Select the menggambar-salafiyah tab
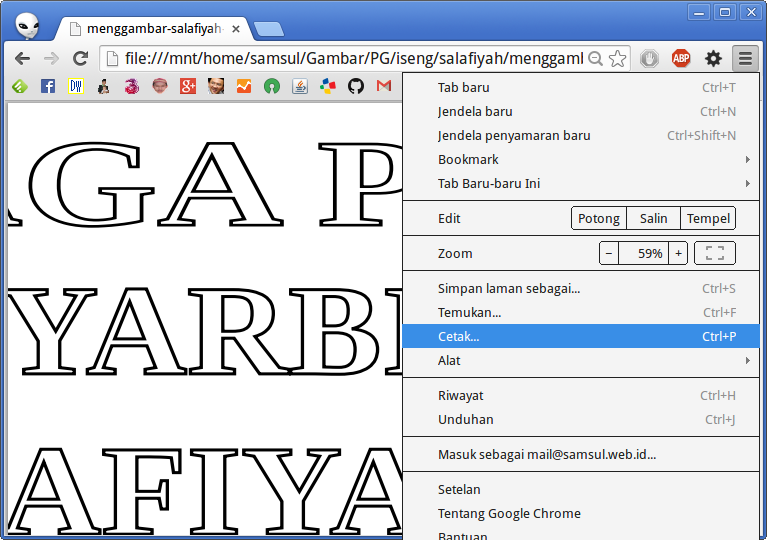 pyautogui.click(x=153, y=29)
